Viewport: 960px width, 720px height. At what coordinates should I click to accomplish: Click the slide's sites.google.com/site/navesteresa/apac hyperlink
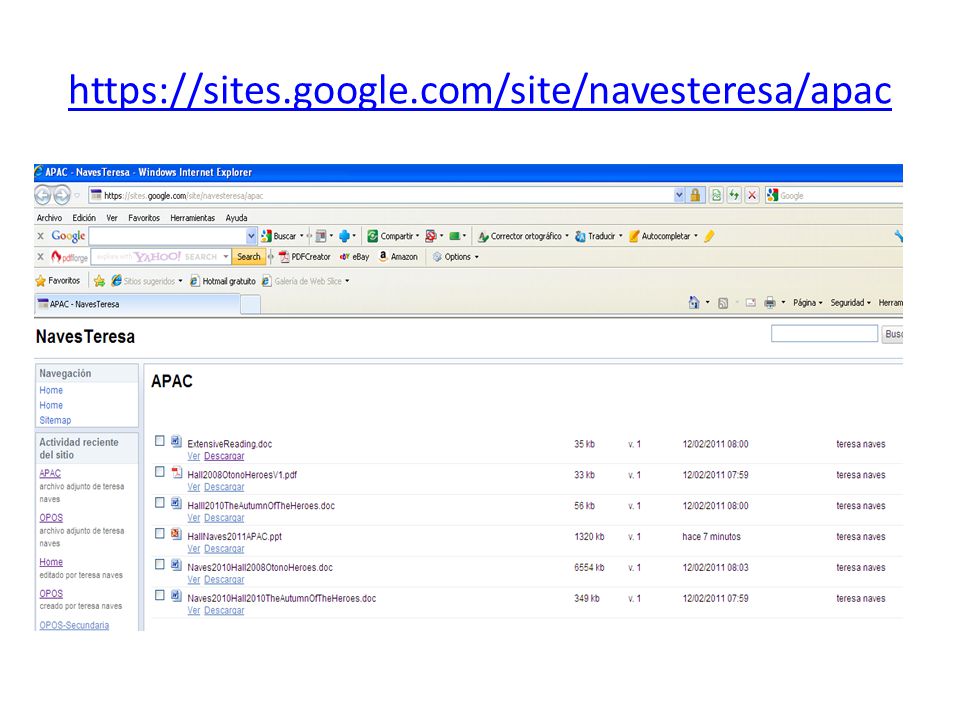480,90
